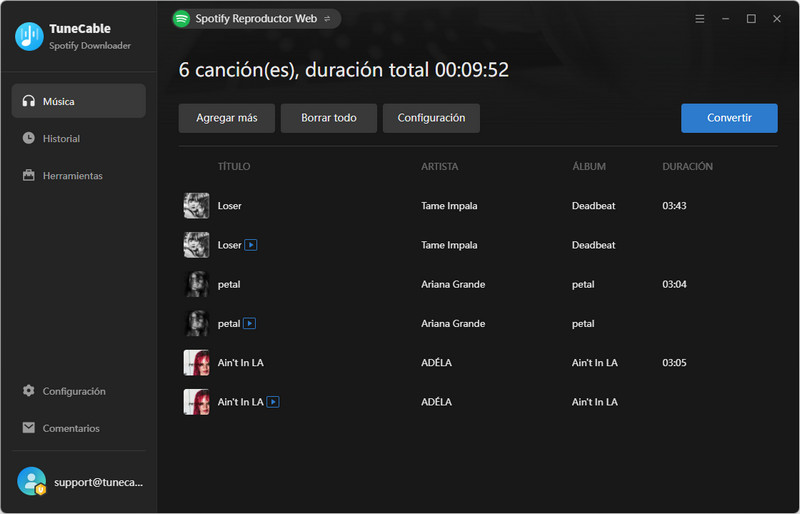Select the Ain't In LA title lasting 03:05
The height and width of the screenshot is (514, 800).
241,363
